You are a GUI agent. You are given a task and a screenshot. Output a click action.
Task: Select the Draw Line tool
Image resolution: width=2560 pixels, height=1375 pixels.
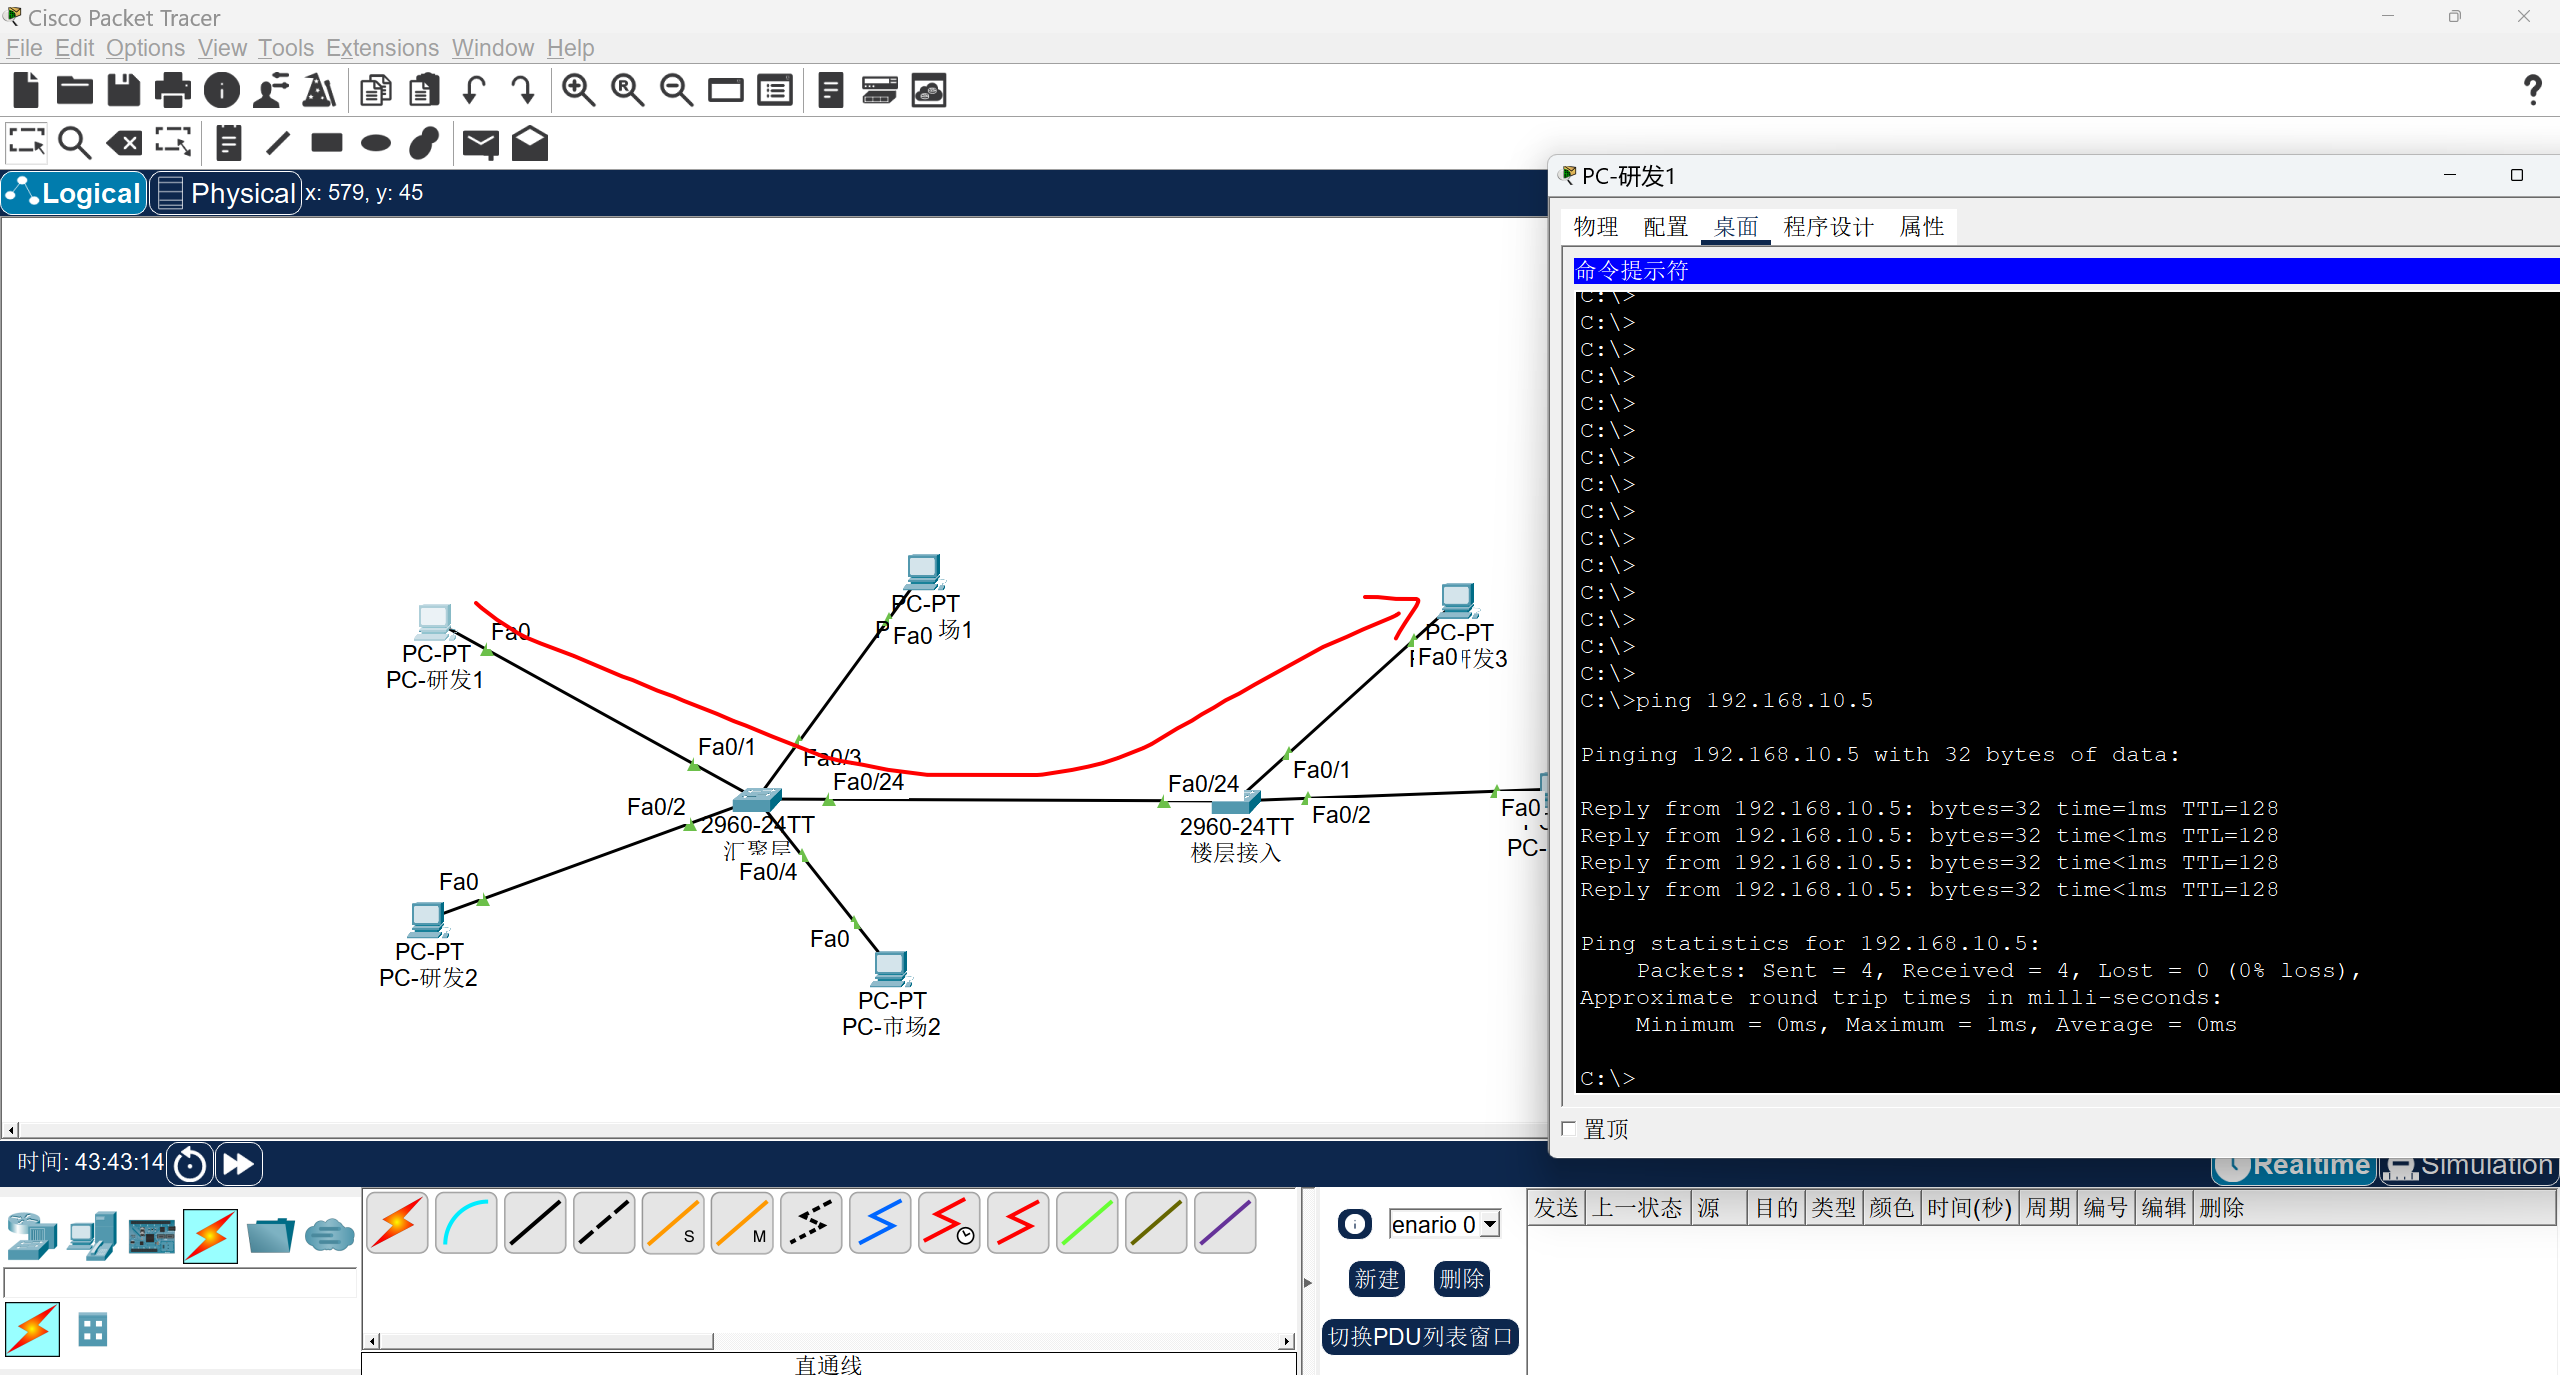pyautogui.click(x=278, y=143)
